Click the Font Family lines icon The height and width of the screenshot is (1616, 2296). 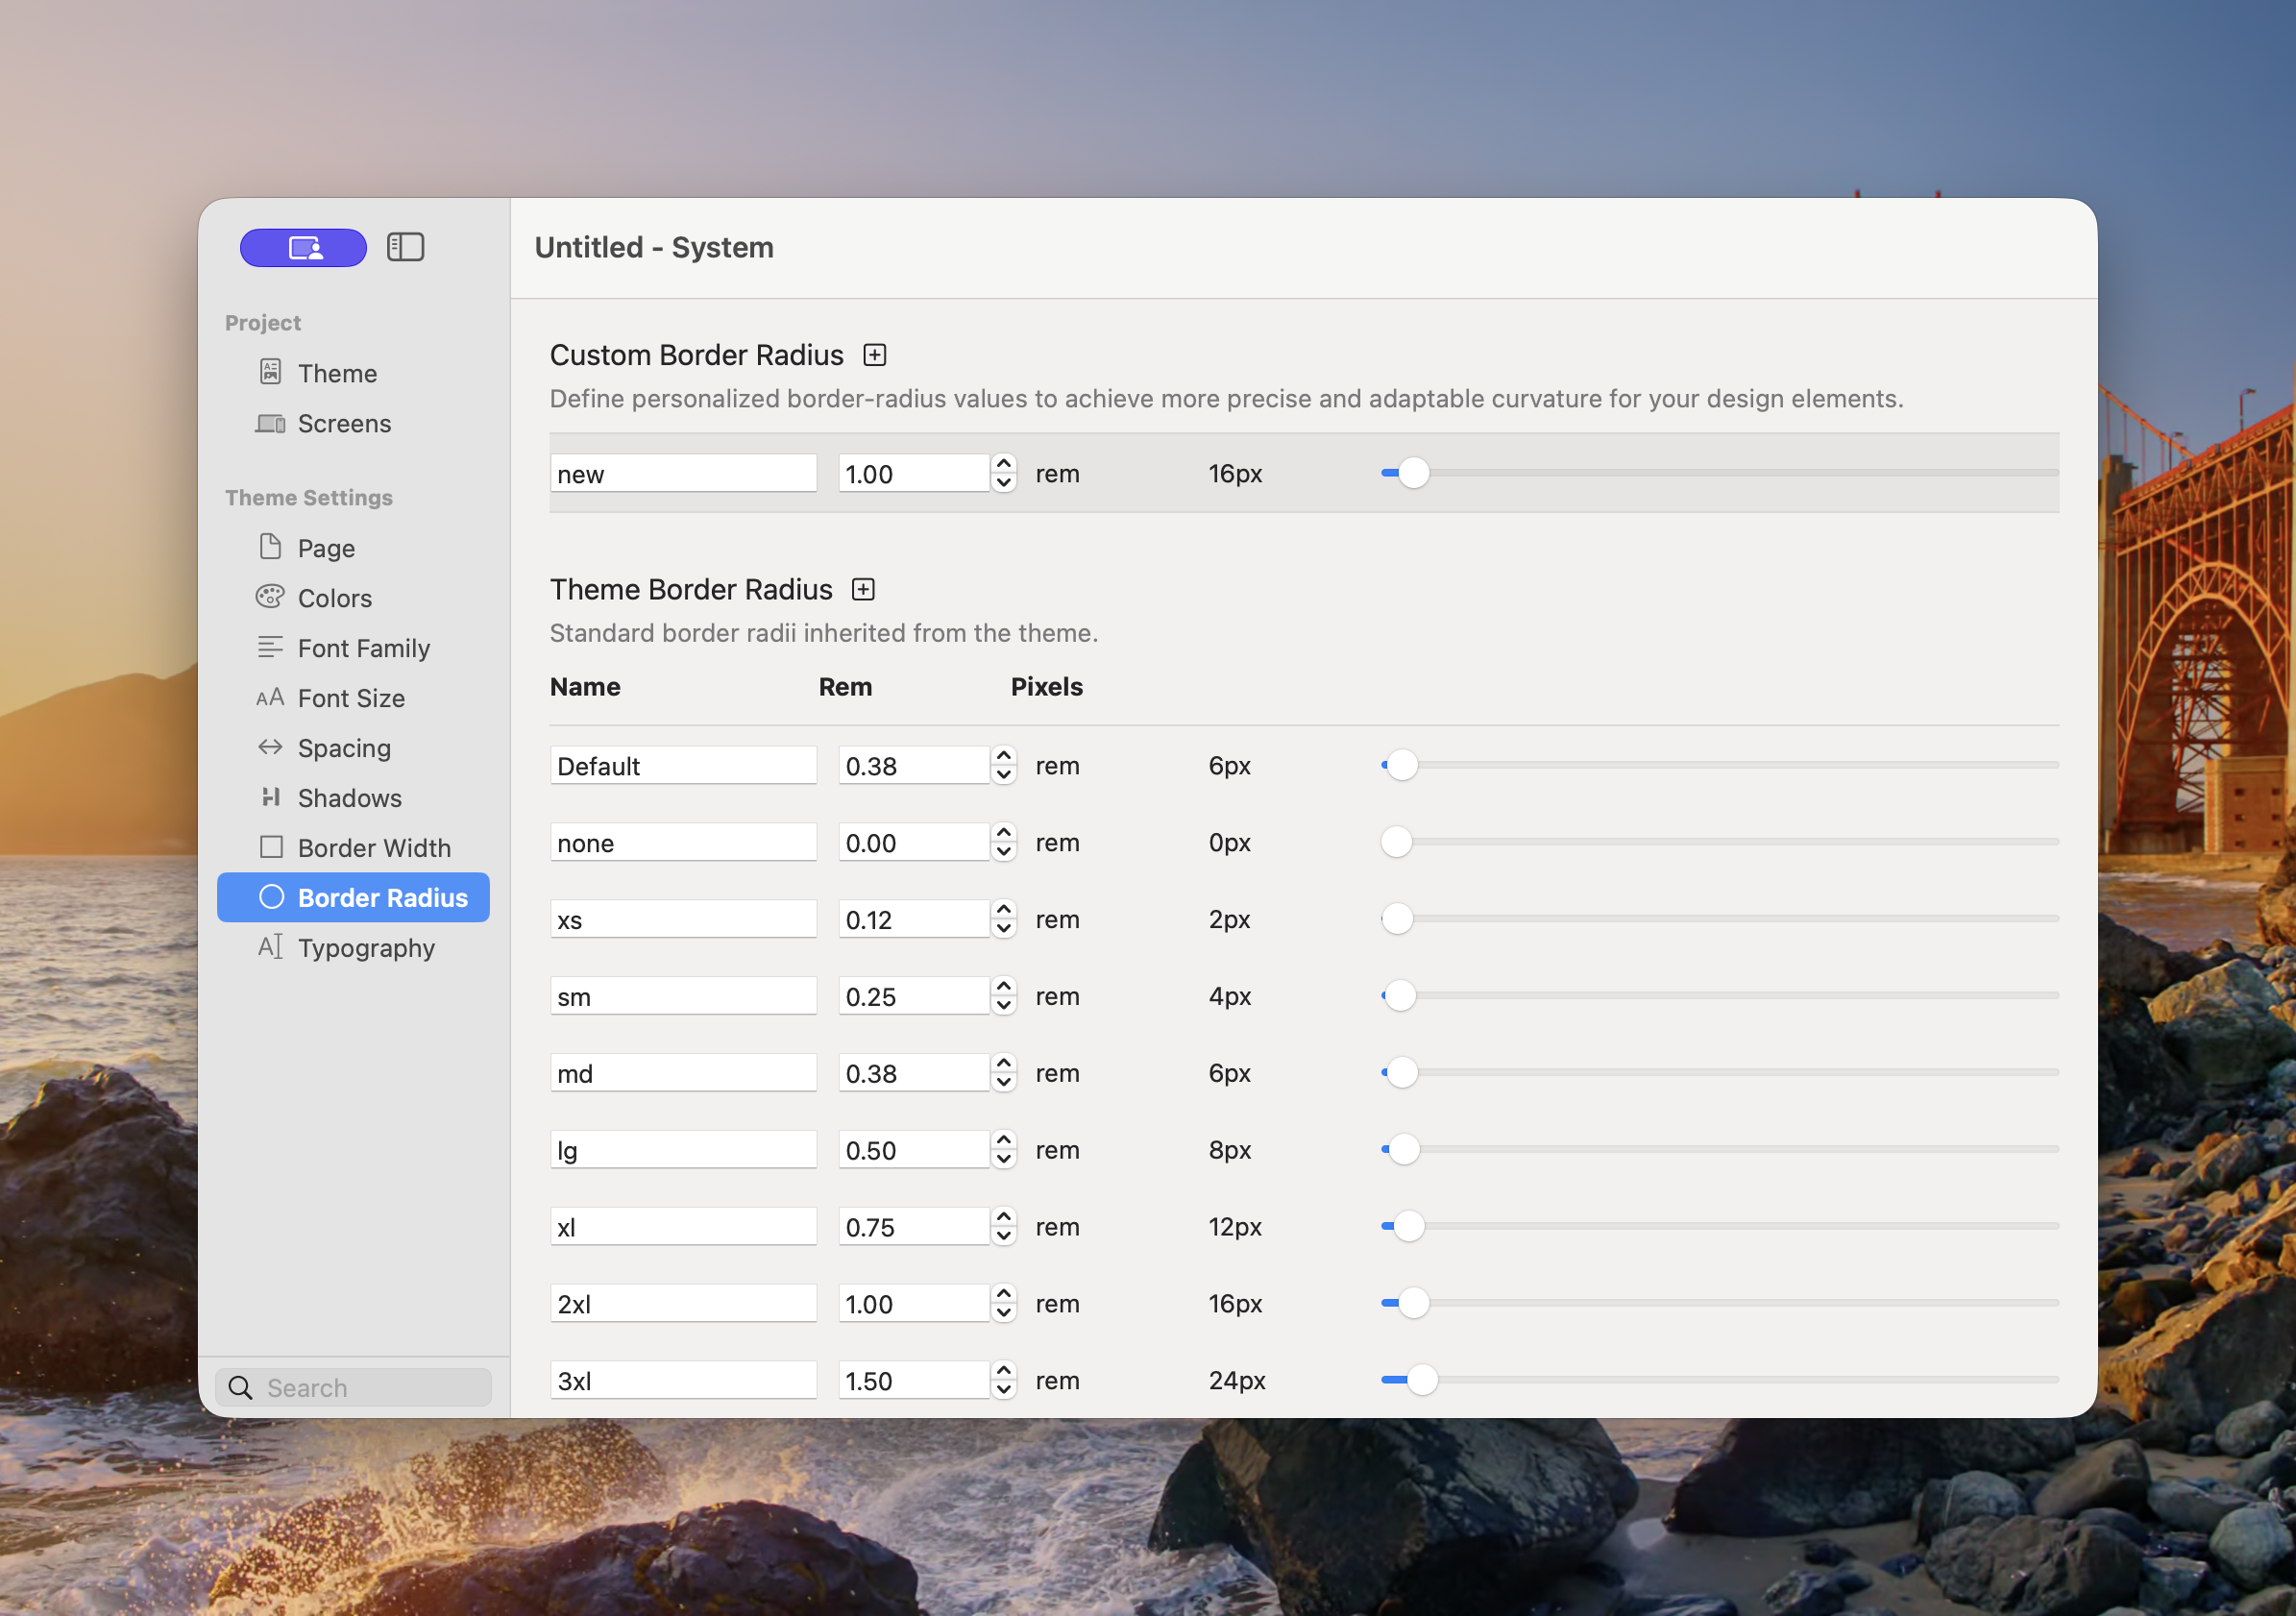point(270,647)
